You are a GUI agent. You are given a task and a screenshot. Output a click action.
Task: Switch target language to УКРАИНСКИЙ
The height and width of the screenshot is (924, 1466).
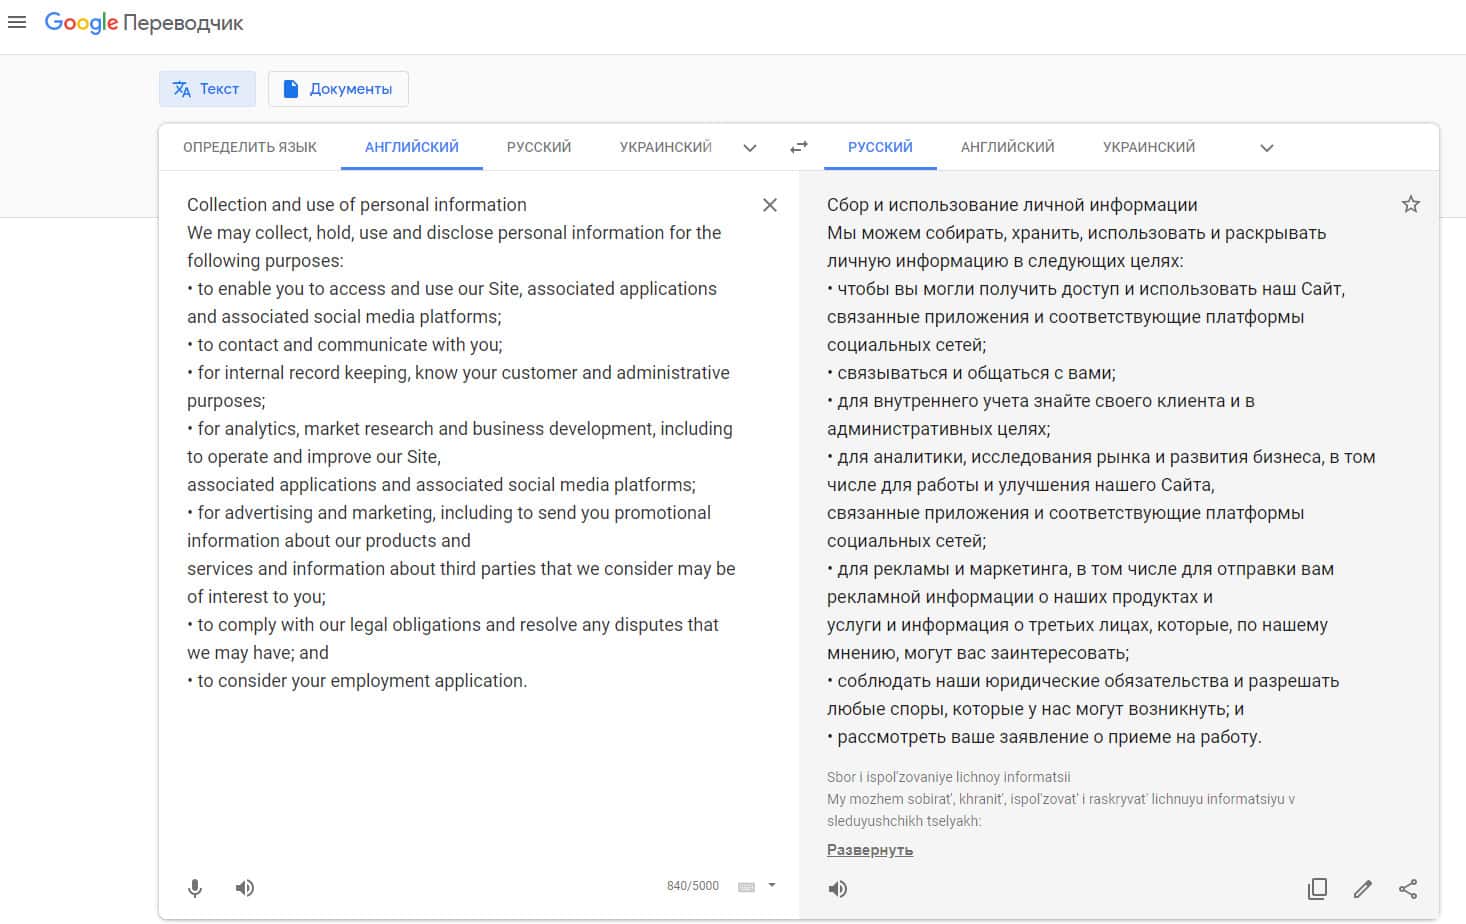(1149, 147)
